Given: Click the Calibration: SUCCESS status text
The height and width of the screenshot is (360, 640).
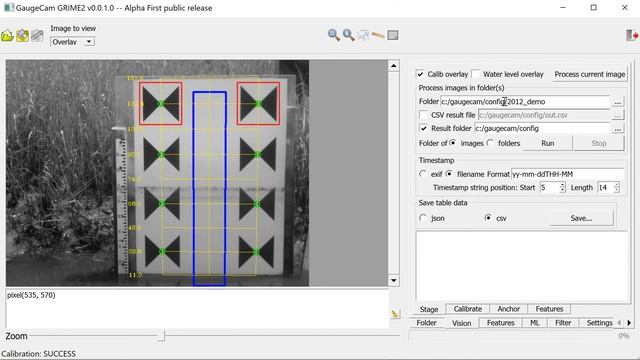Looking at the screenshot, I should [38, 354].
